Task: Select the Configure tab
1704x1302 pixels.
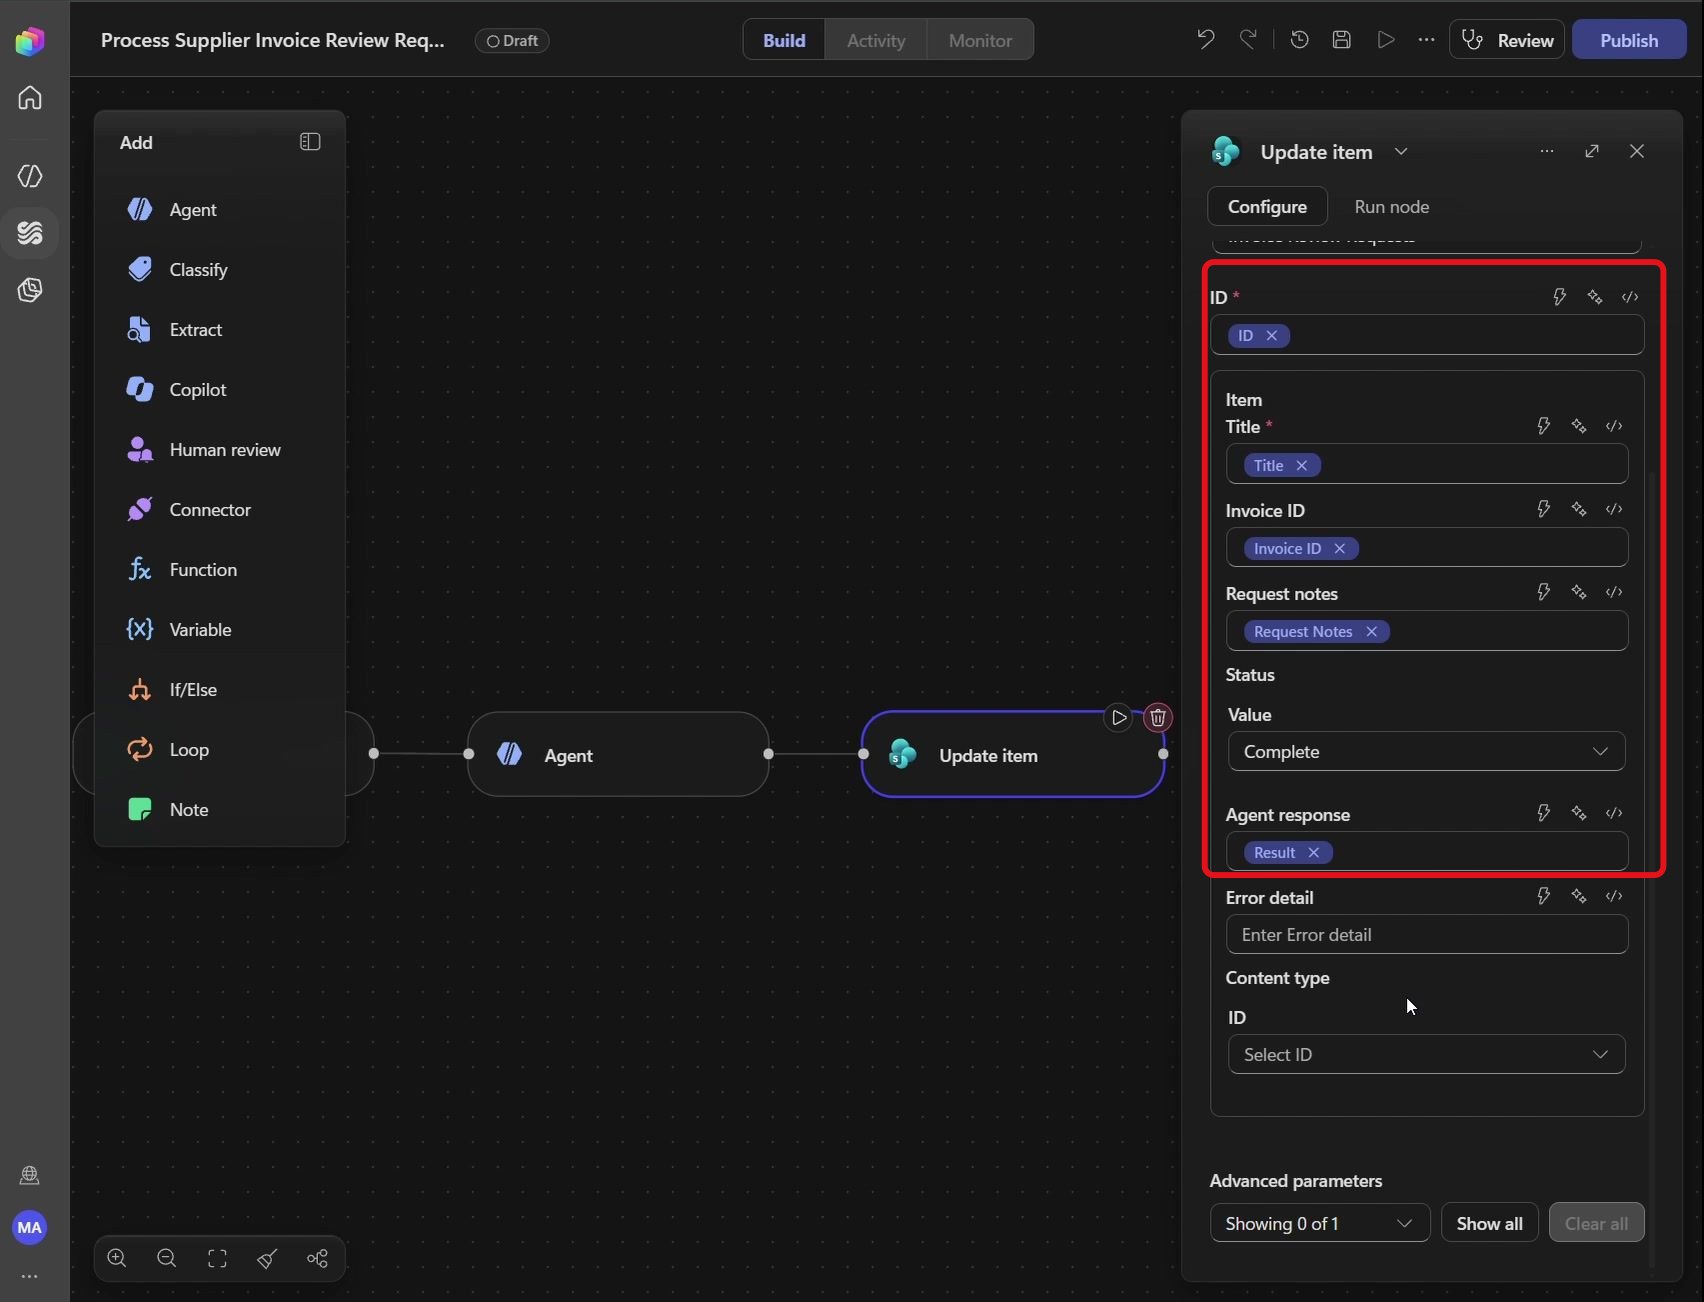Action: point(1267,207)
